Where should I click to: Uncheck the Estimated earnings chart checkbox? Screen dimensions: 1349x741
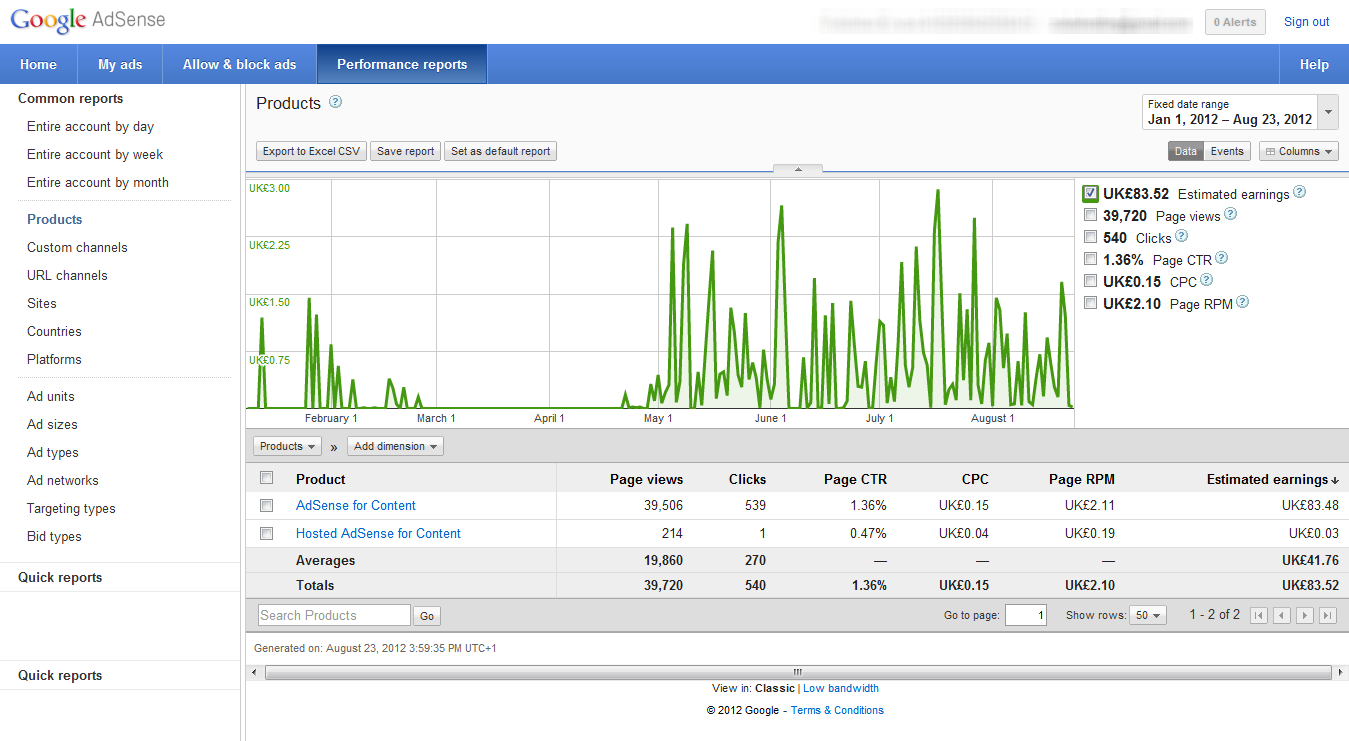pyautogui.click(x=1091, y=193)
